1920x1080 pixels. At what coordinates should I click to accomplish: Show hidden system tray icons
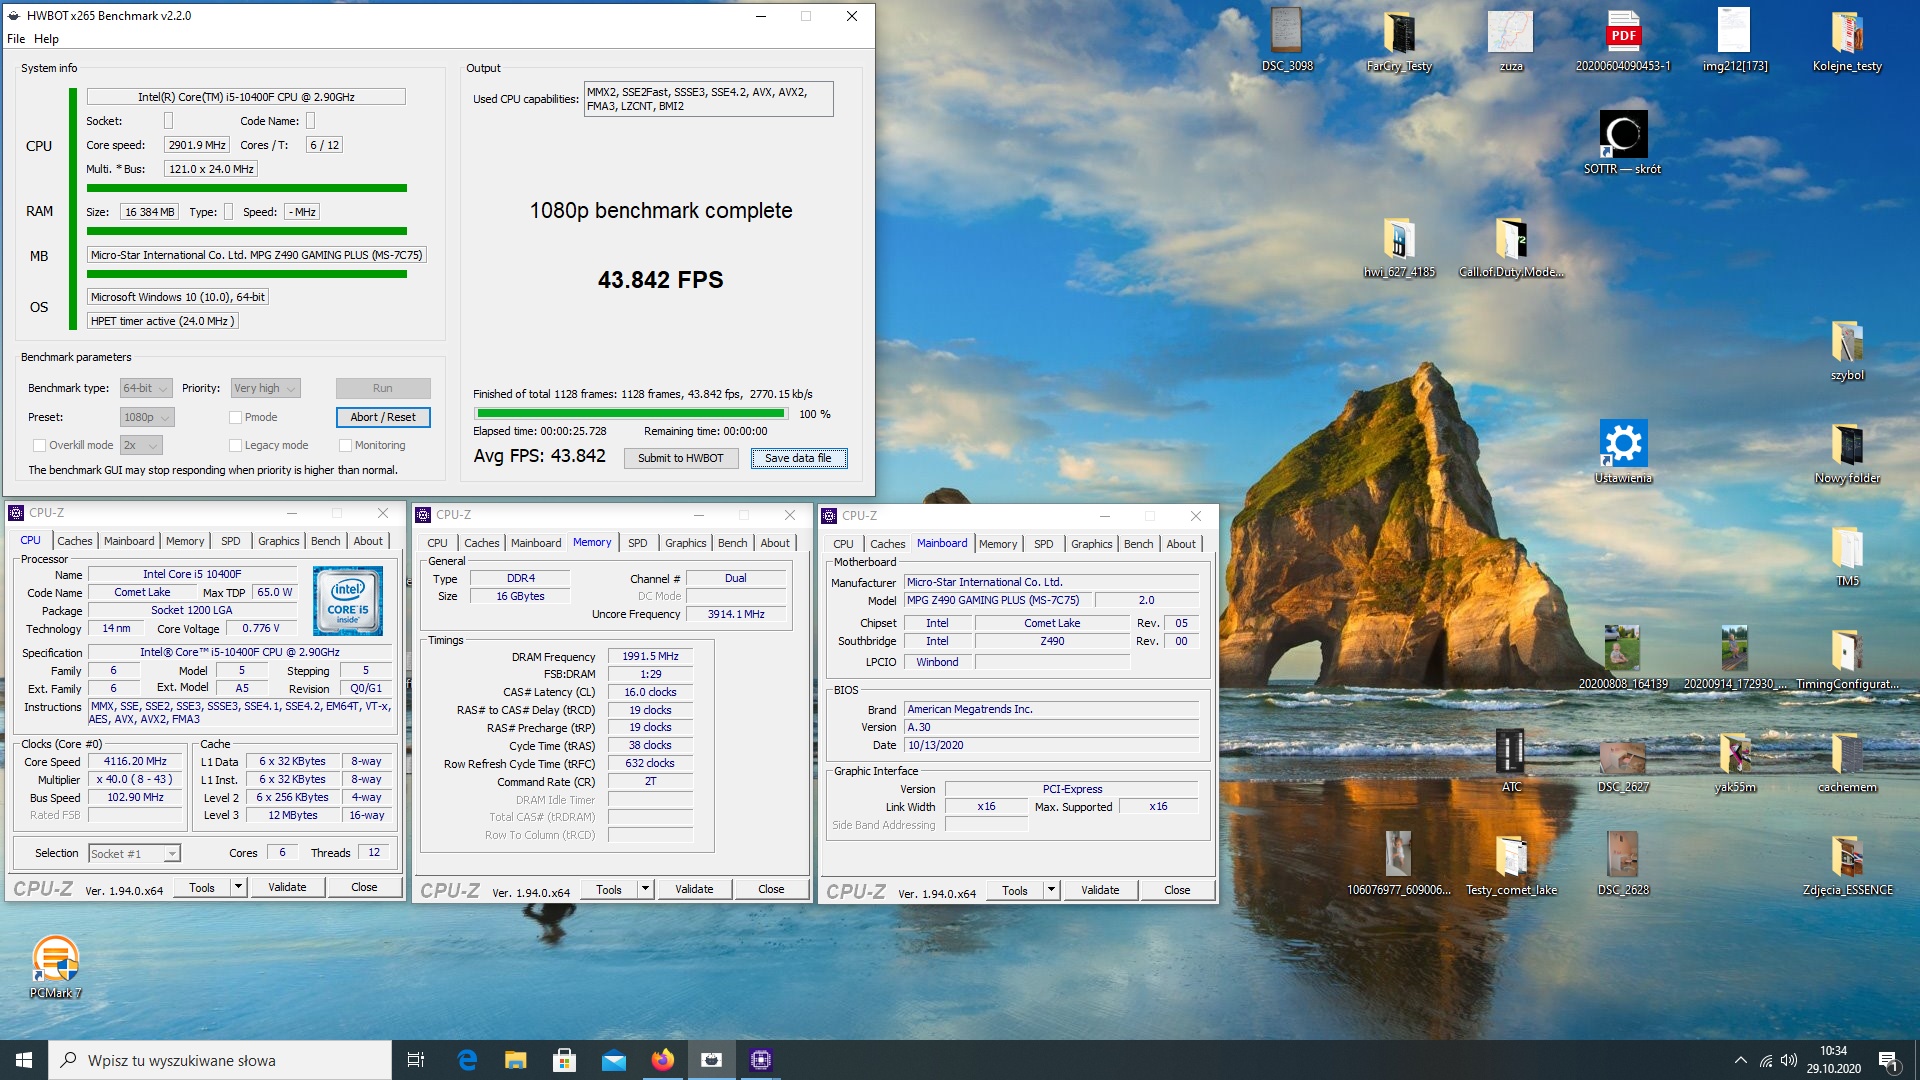(x=1740, y=1060)
